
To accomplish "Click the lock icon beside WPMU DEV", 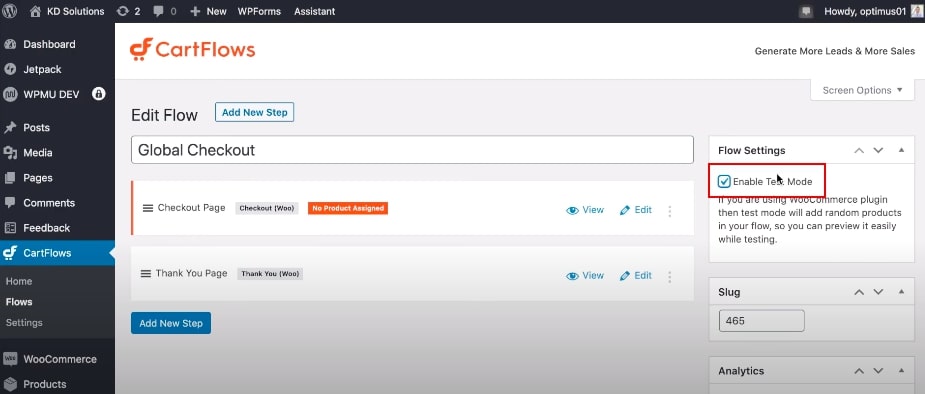I will pos(99,94).
